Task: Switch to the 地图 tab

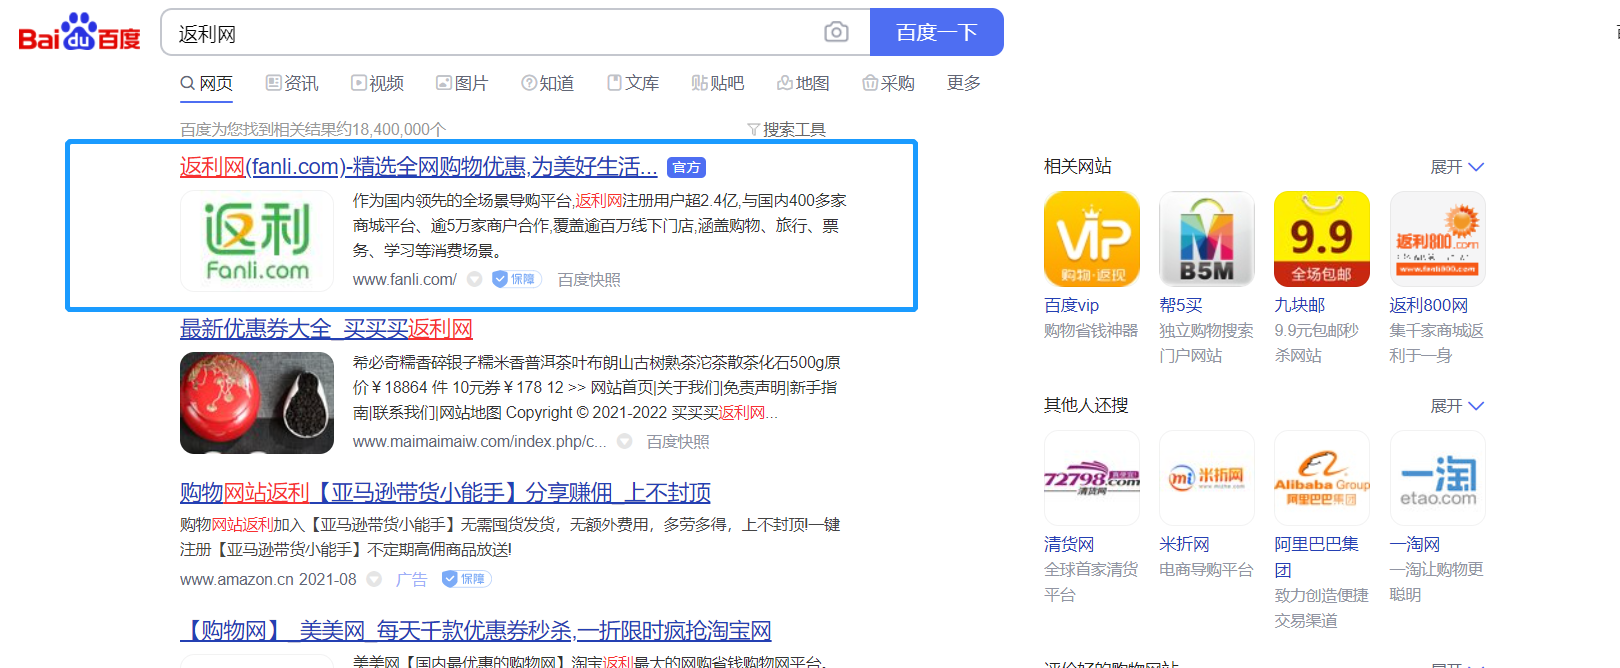Action: pos(803,83)
